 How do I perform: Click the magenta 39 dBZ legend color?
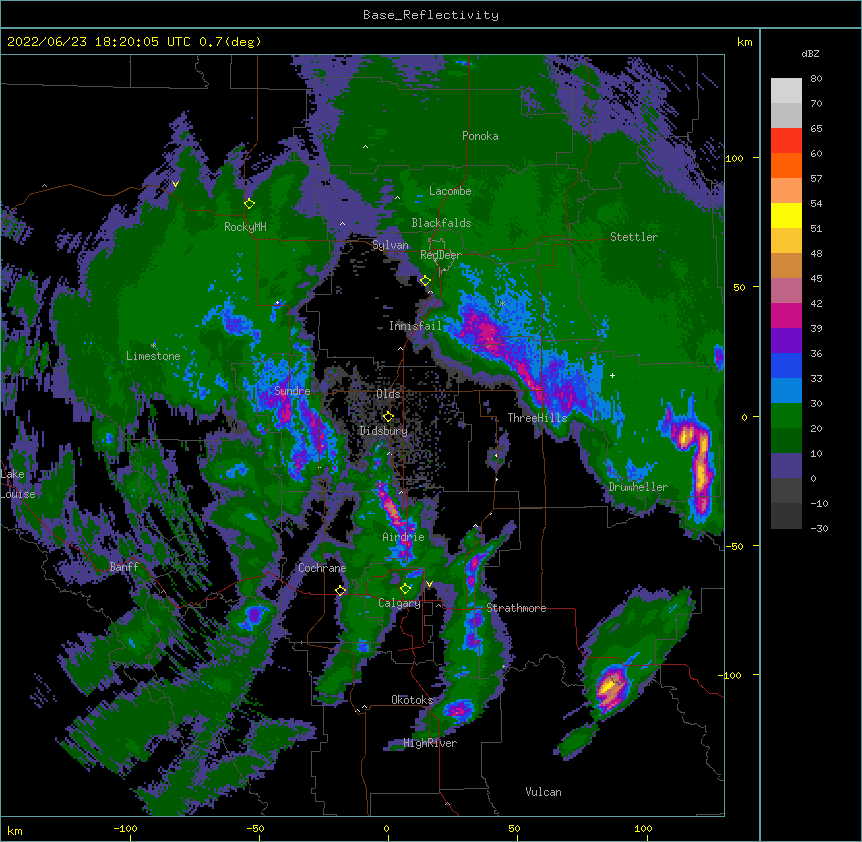tap(786, 315)
